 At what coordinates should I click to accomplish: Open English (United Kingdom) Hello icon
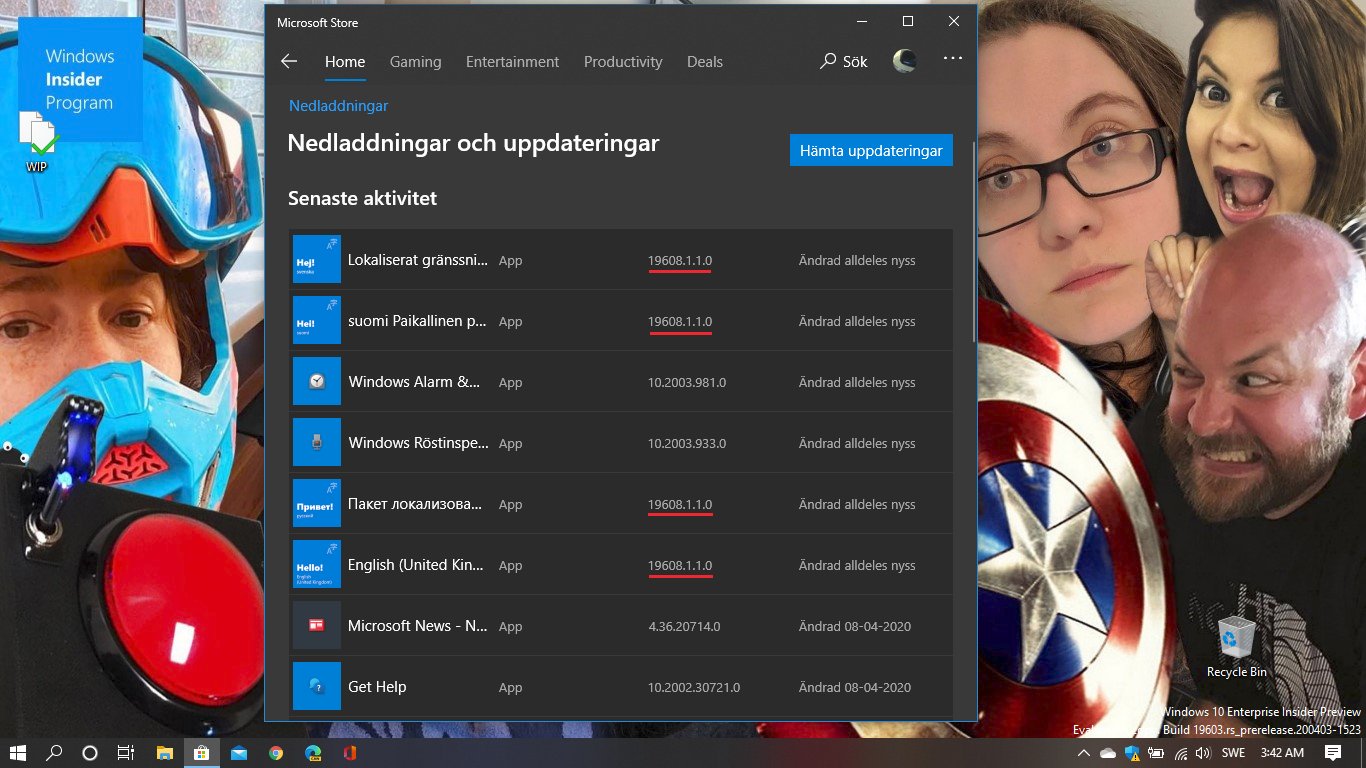316,565
